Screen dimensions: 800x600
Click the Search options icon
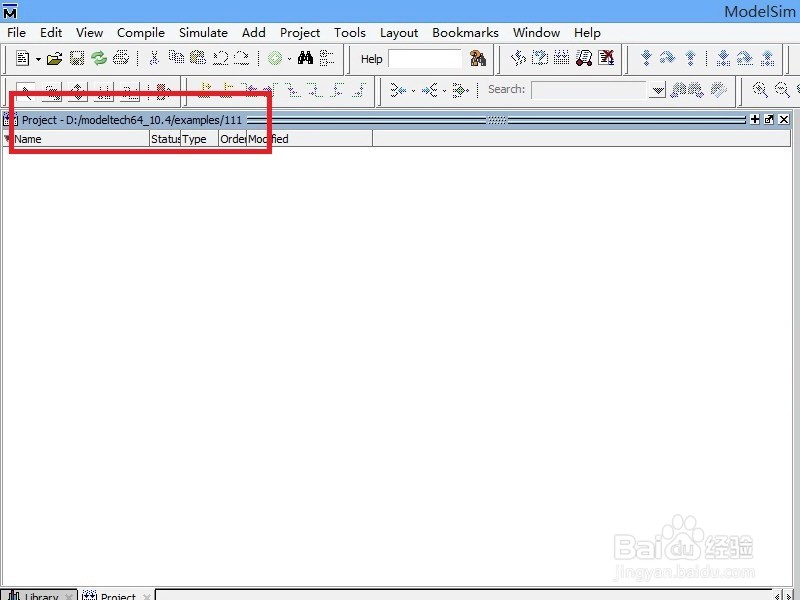[718, 90]
